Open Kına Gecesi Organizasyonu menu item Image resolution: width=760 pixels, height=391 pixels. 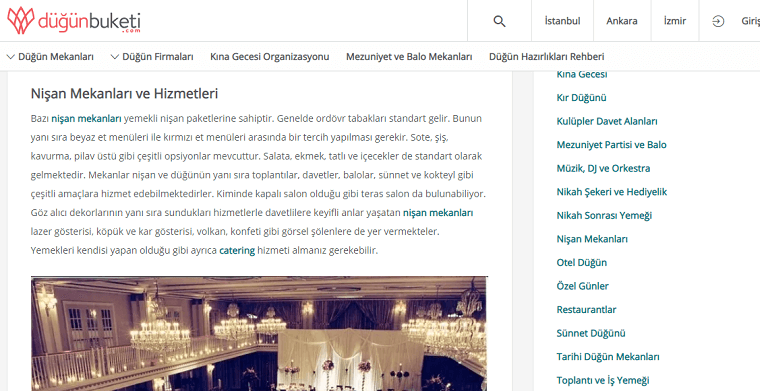pyautogui.click(x=269, y=57)
